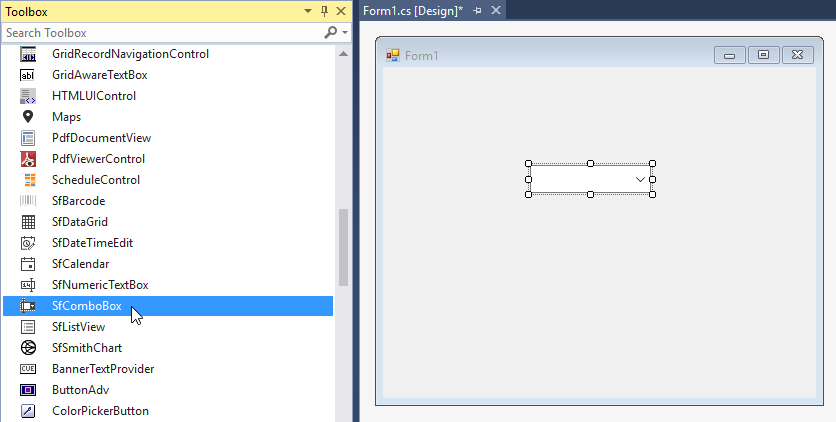
Task: Select the highlighted SfComboBox item
Action: (x=168, y=306)
